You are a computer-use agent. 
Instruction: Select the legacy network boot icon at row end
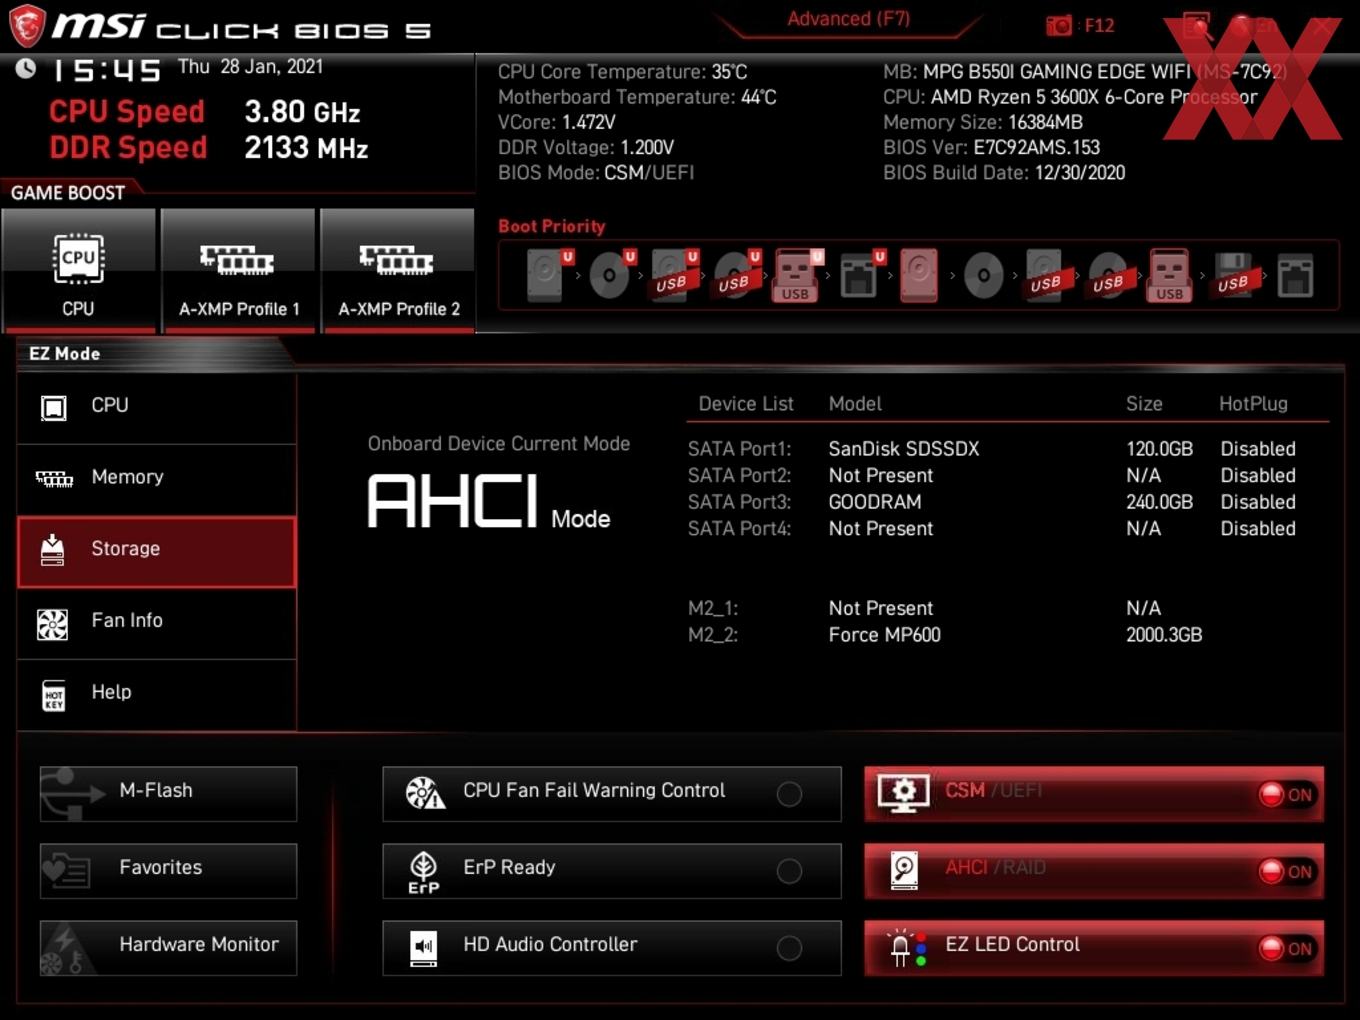[1295, 275]
